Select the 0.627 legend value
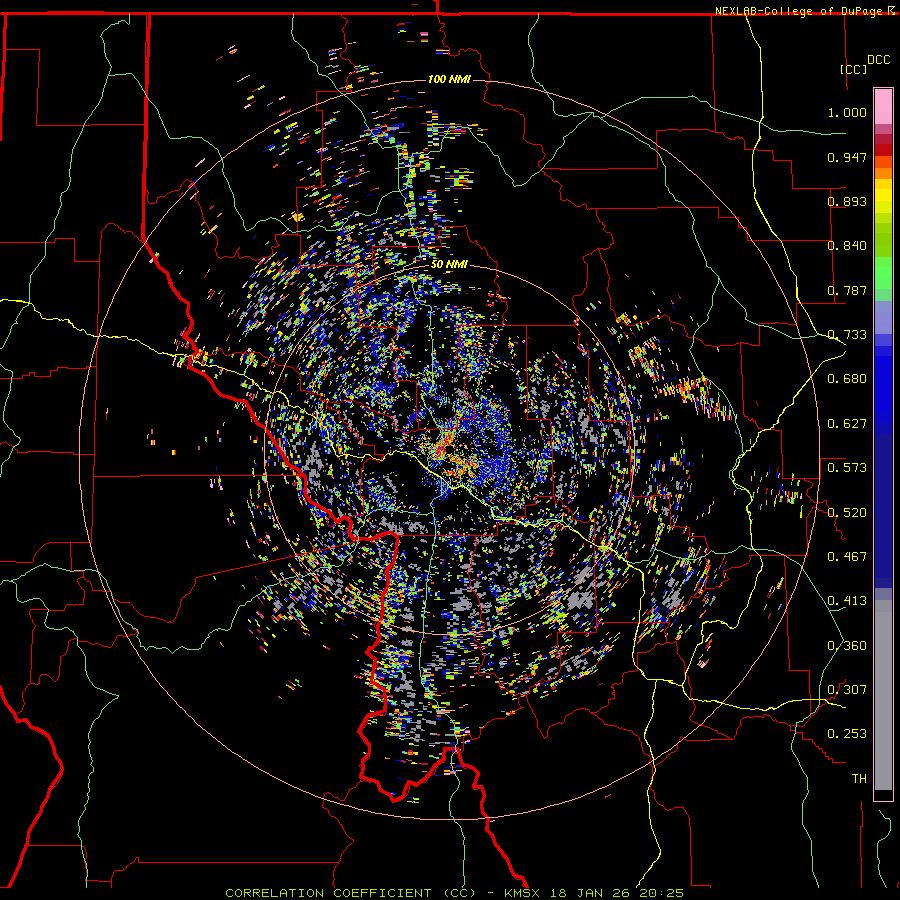This screenshot has width=900, height=900. point(847,424)
